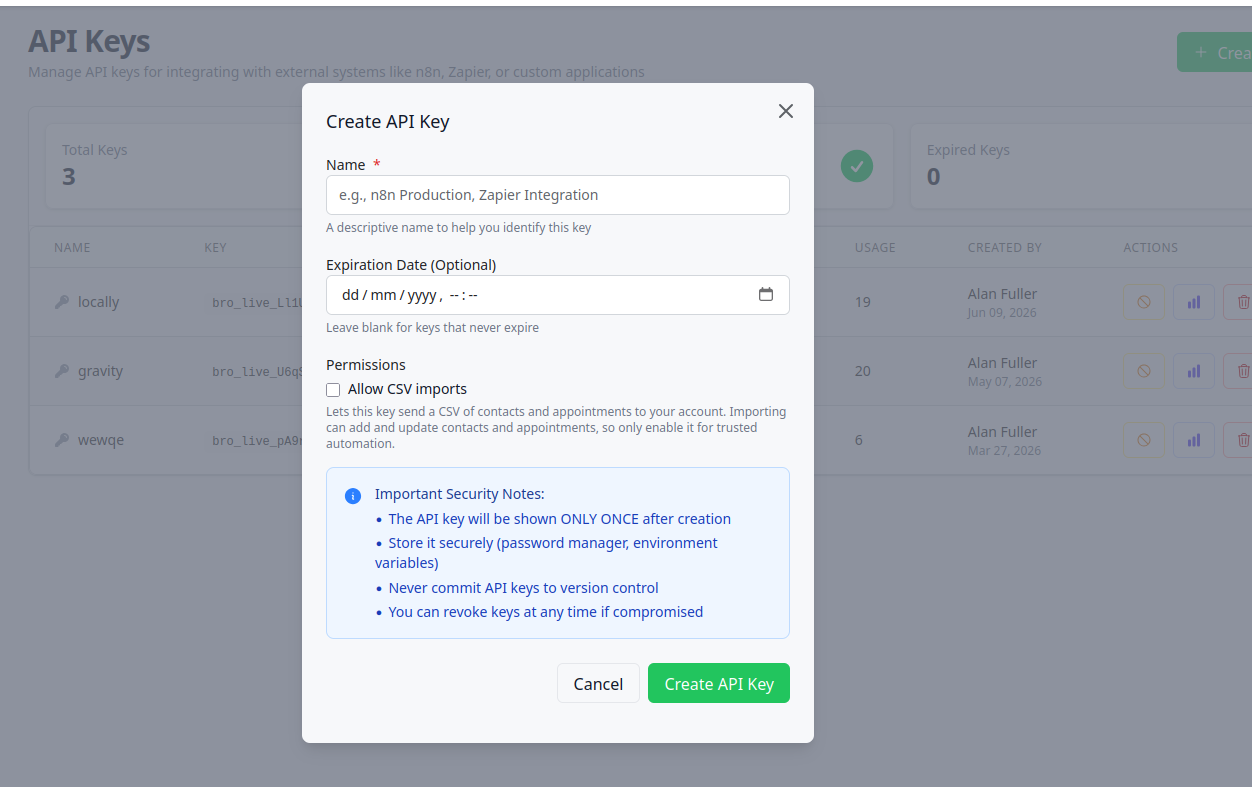Click the 'Important Security Notes:' heading
The image size is (1252, 787).
[460, 494]
